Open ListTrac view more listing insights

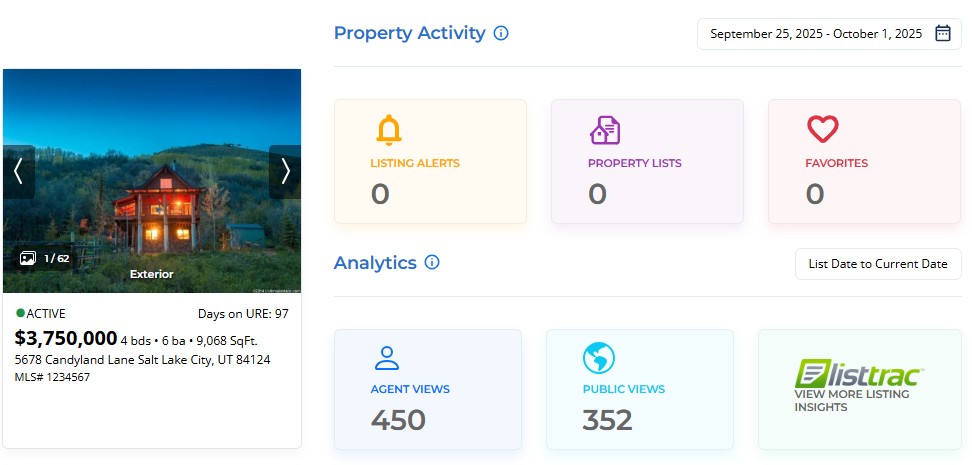(859, 389)
